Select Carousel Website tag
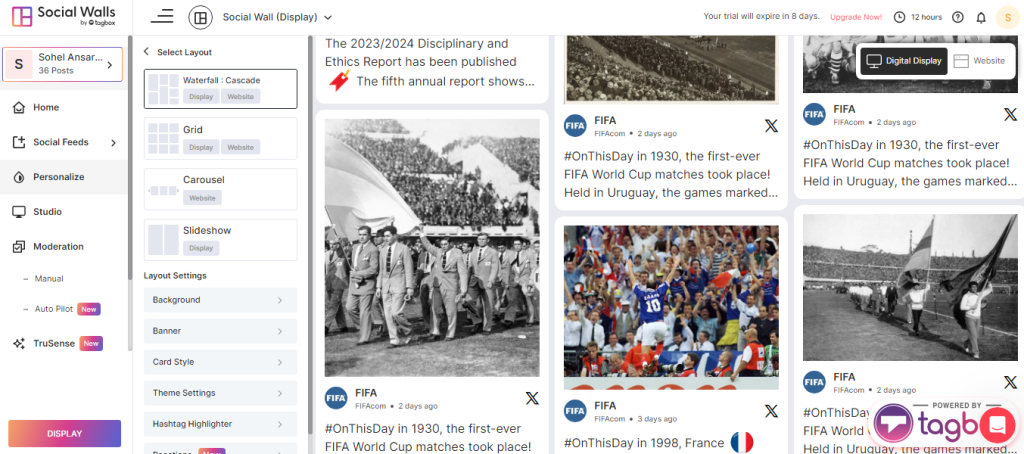The image size is (1024, 454). coord(202,197)
